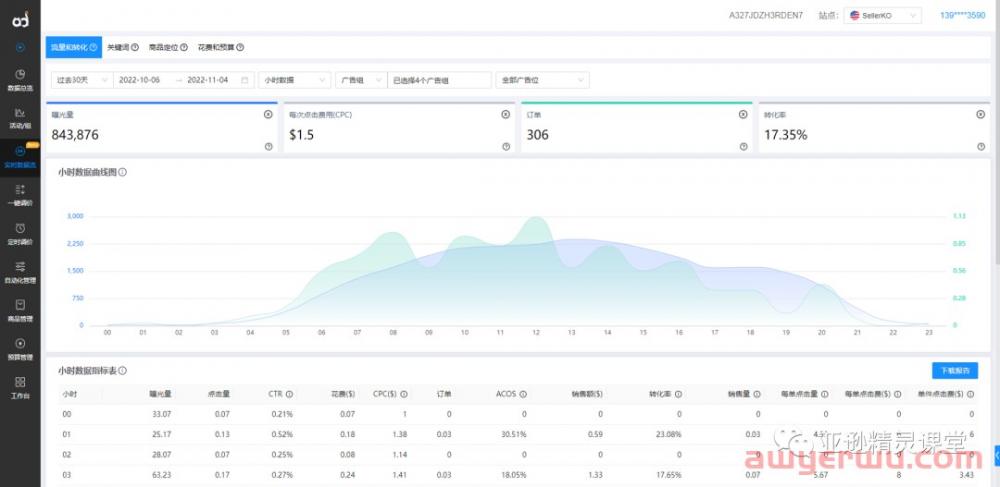Image resolution: width=1000 pixels, height=487 pixels.
Task: Open the 全部广告位 placement dropdown
Action: click(543, 80)
